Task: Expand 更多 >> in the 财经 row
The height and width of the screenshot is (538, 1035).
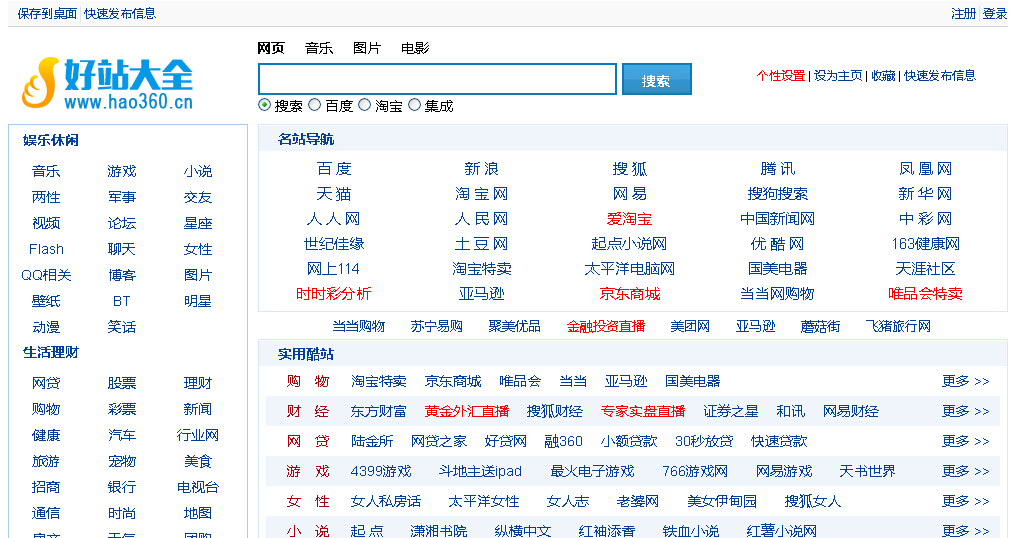Action: [x=966, y=411]
